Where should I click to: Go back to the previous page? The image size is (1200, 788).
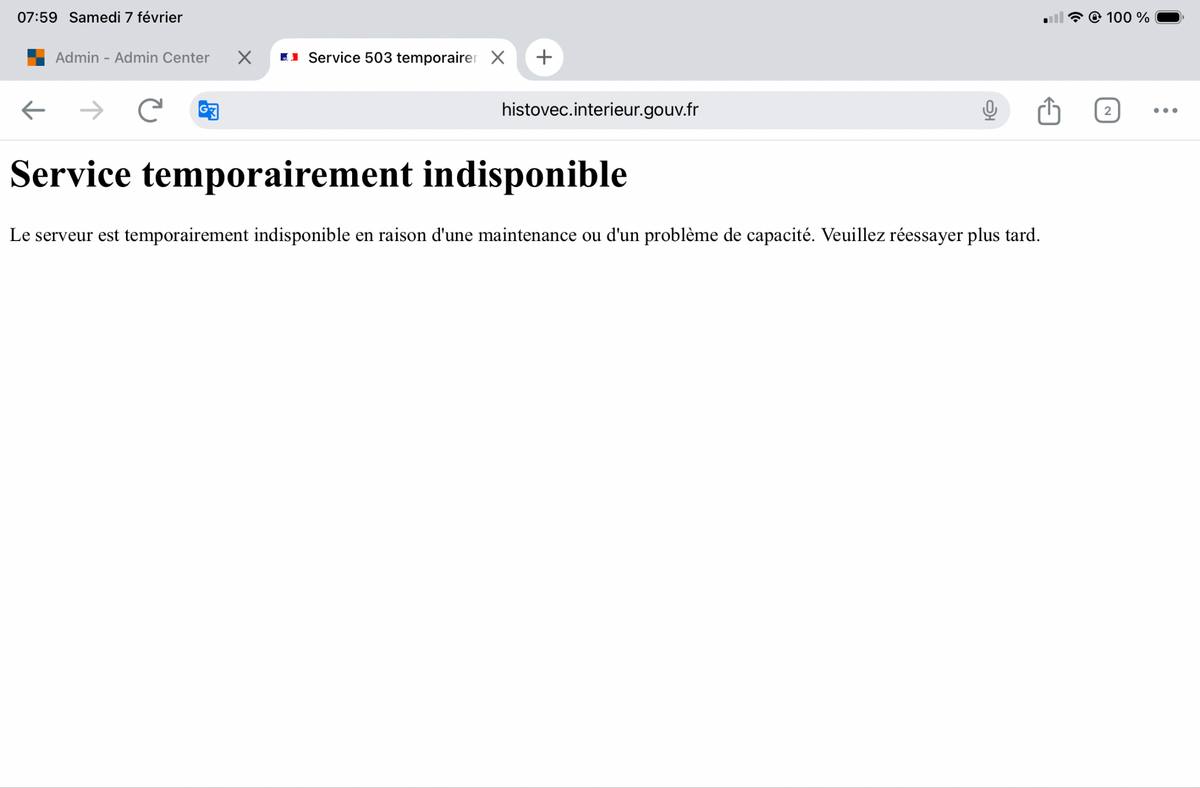(33, 110)
